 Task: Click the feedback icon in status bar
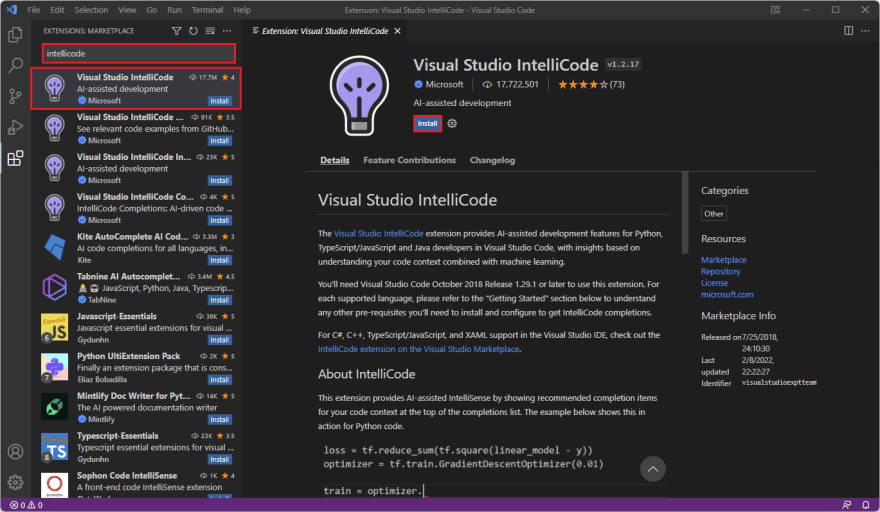[847, 505]
